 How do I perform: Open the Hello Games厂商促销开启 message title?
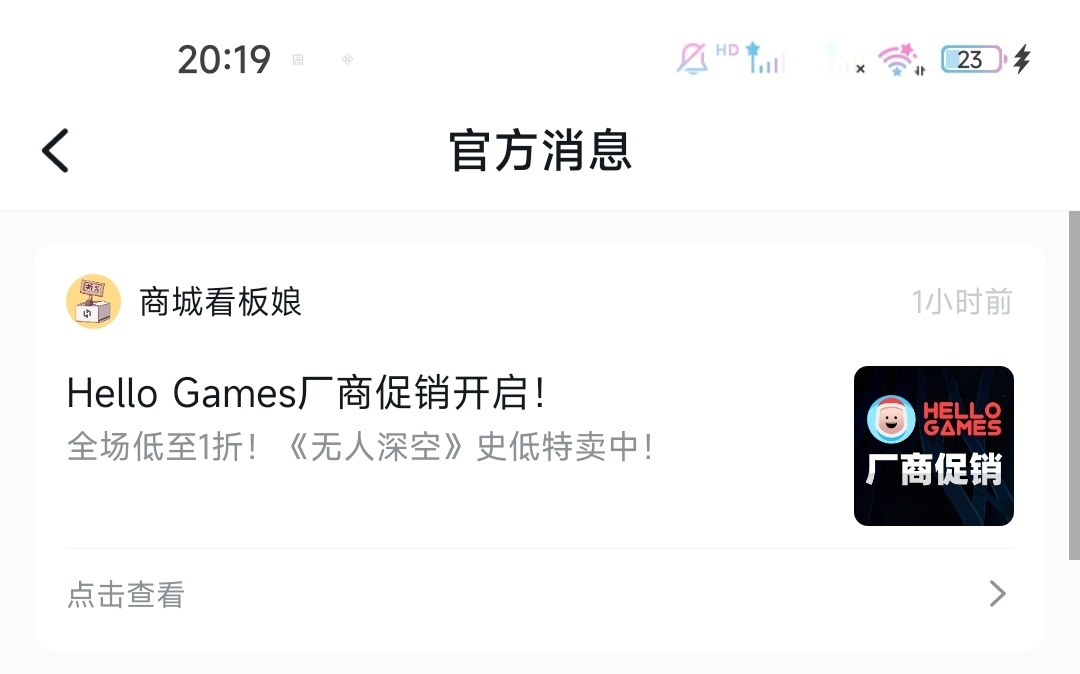(x=306, y=393)
